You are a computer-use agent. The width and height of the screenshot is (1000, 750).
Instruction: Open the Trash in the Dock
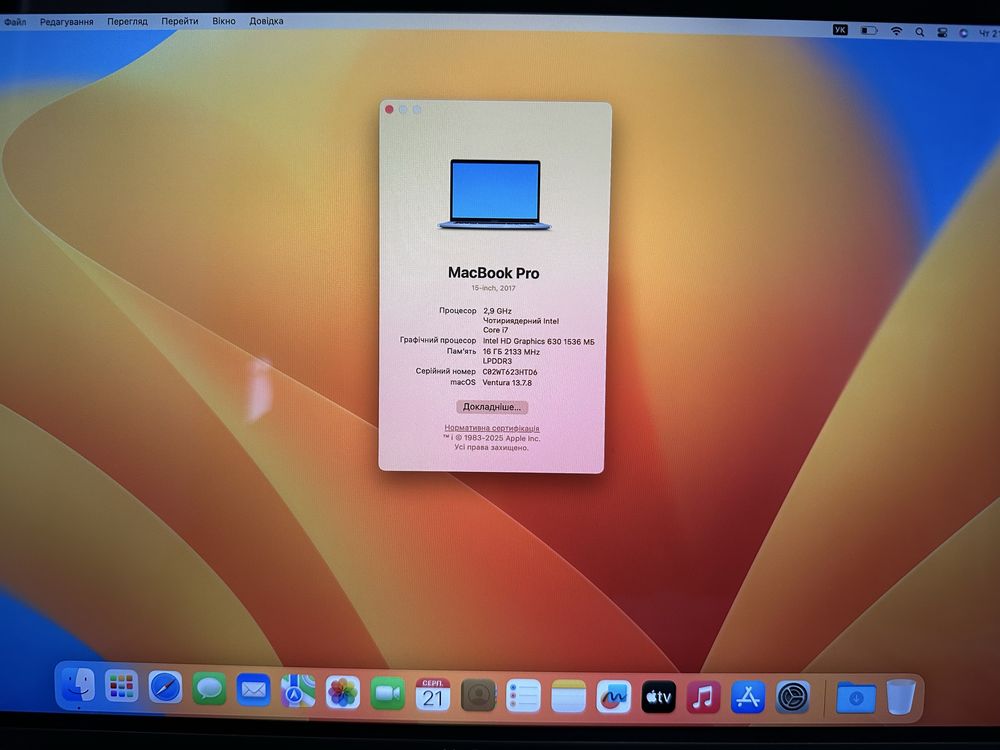pos(901,696)
